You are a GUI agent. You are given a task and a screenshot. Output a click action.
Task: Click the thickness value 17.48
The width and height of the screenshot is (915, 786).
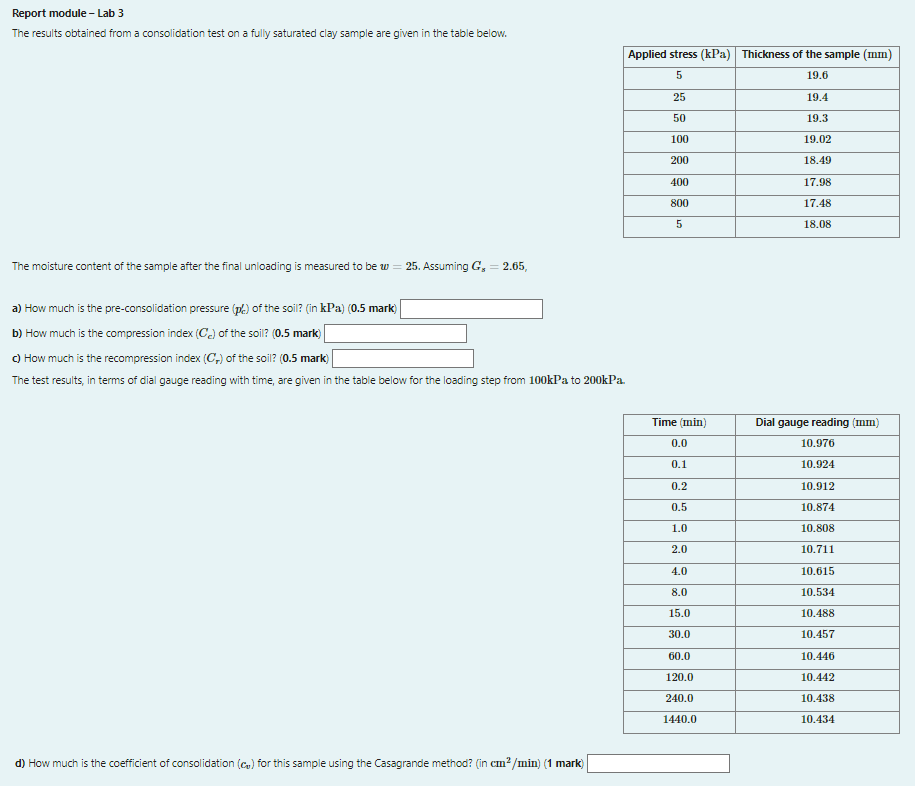coord(816,203)
